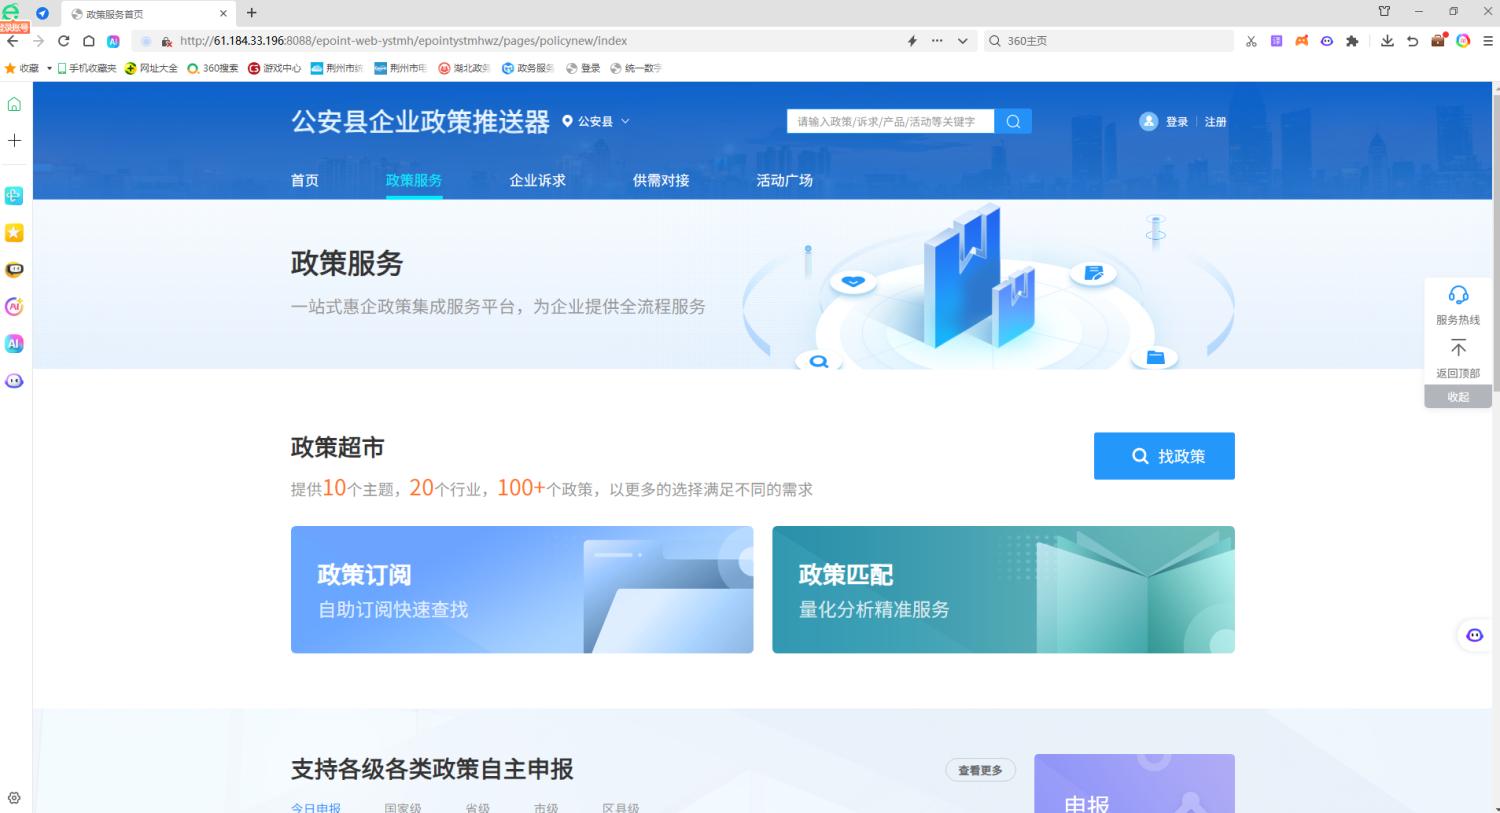The height and width of the screenshot is (813, 1500).
Task: Reload the page with refresh button
Action: pos(63,41)
